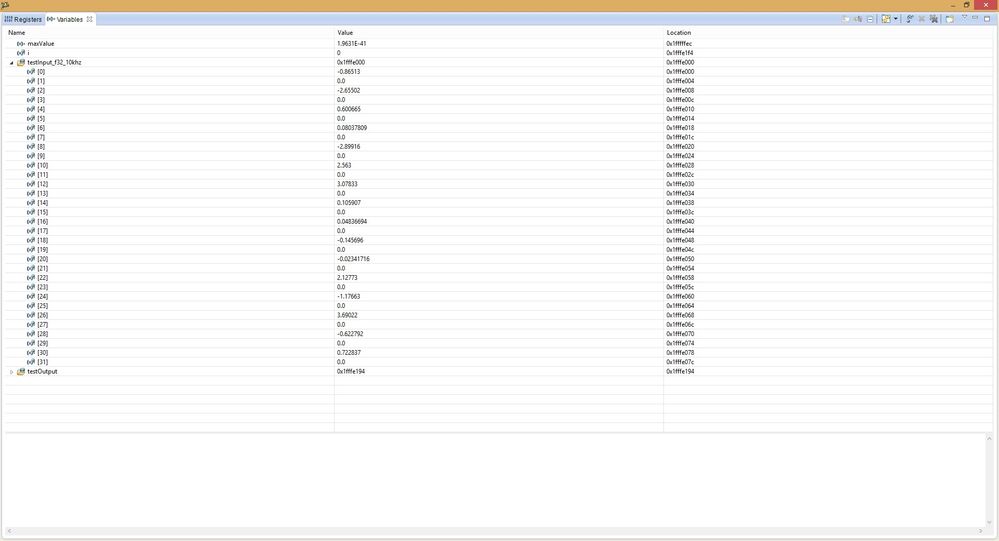Click the Pin to Debug Context icon
Image resolution: width=999 pixels, height=541 pixels.
(x=949, y=19)
